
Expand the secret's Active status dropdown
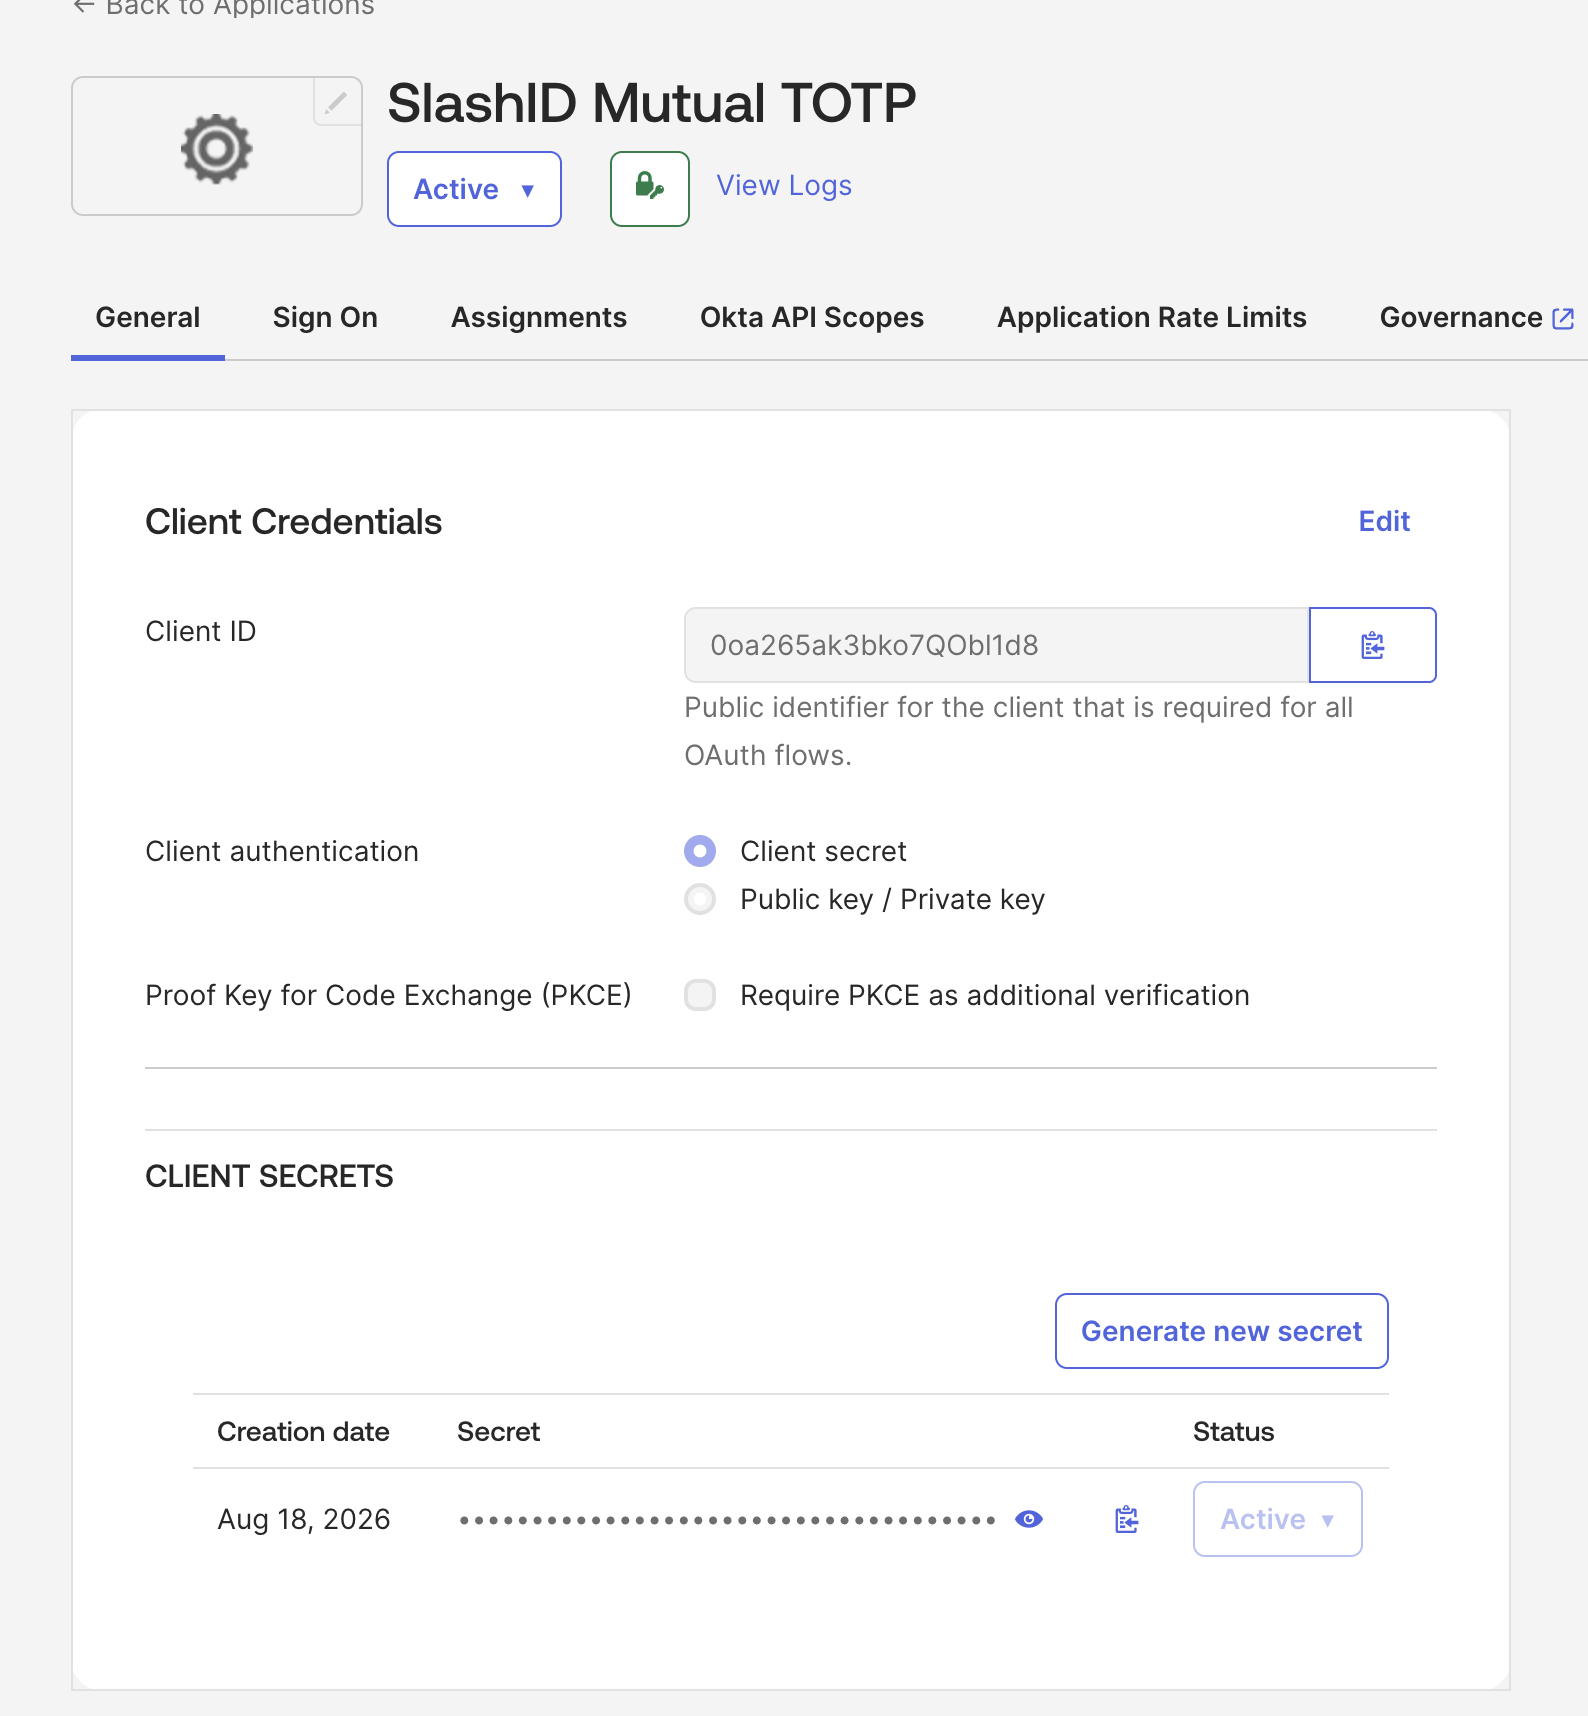tap(1277, 1519)
